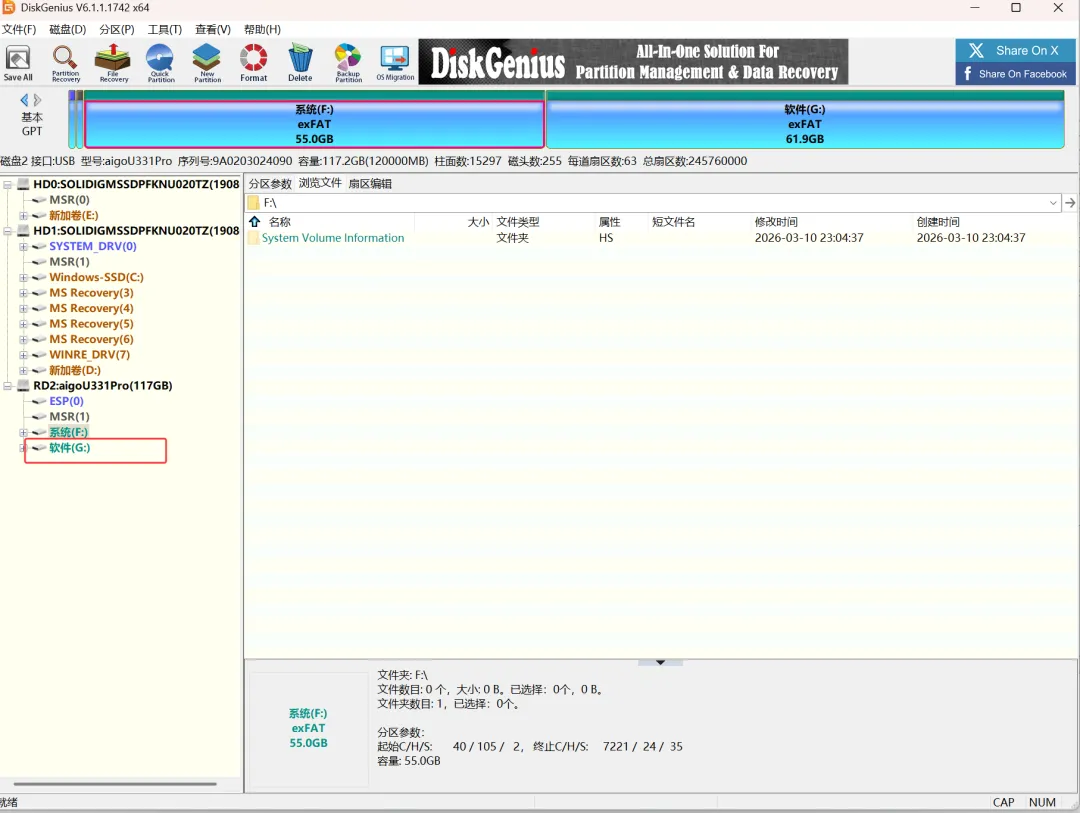Collapse the HD0 disk tree node
Viewport: 1080px width, 813px height.
[x=8, y=185]
